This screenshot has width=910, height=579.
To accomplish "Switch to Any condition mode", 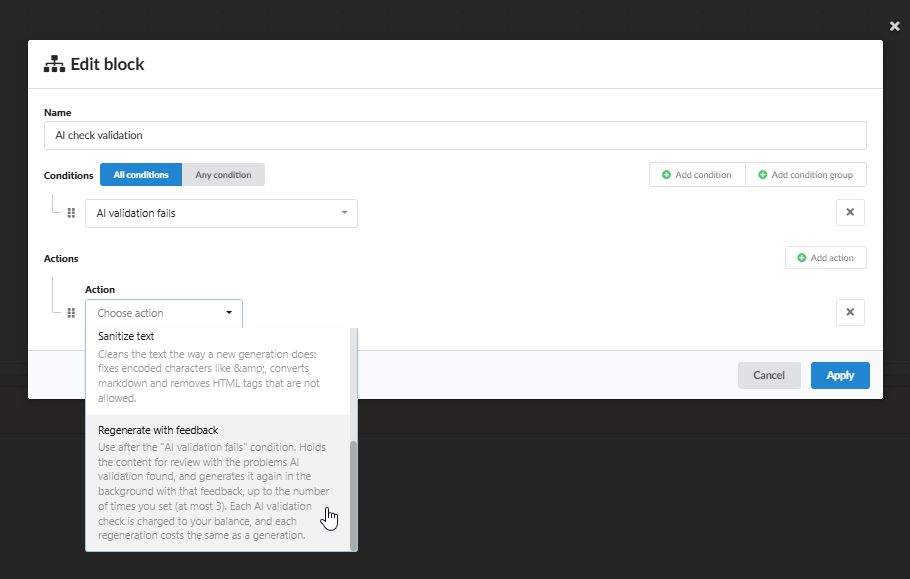I will click(223, 175).
